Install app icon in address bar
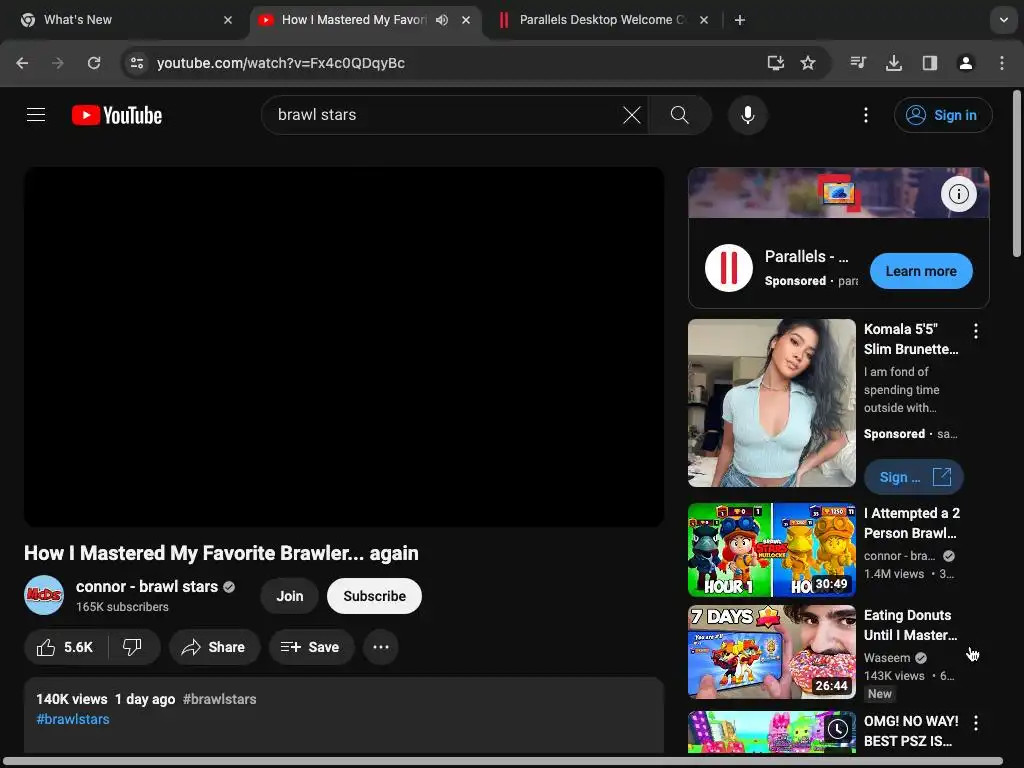This screenshot has width=1024, height=768. [x=775, y=63]
